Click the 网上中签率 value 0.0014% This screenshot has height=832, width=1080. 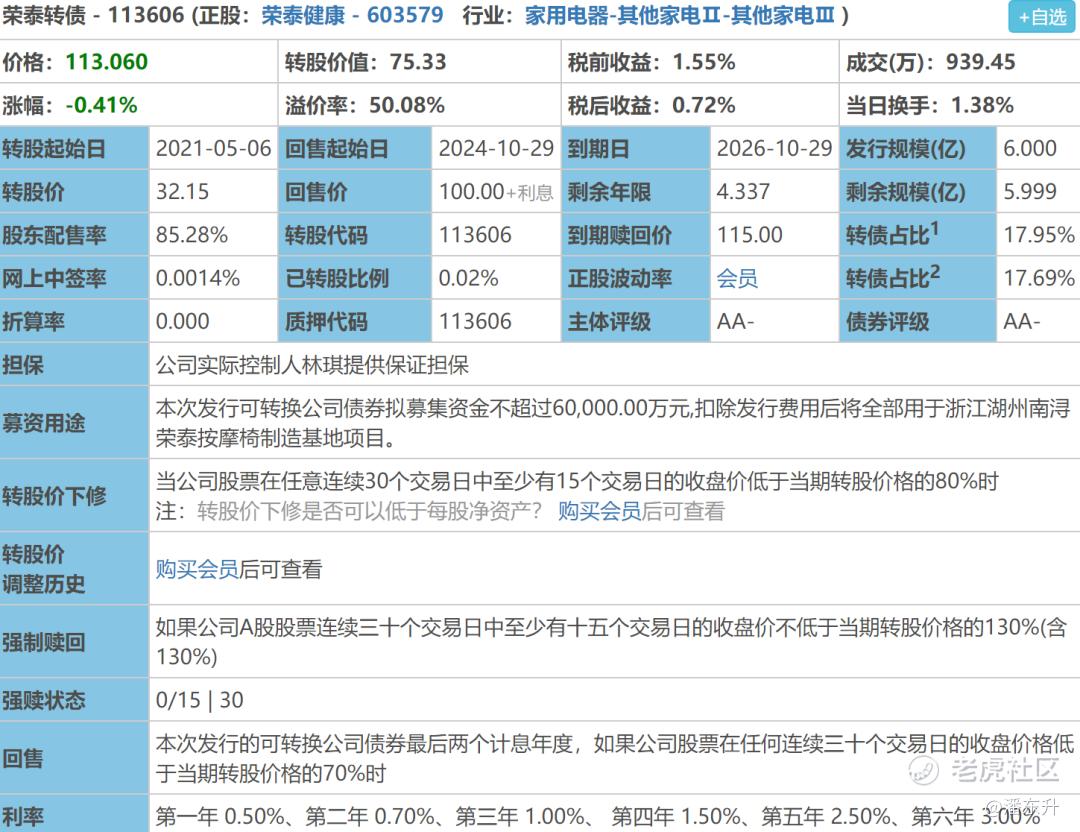click(198, 278)
